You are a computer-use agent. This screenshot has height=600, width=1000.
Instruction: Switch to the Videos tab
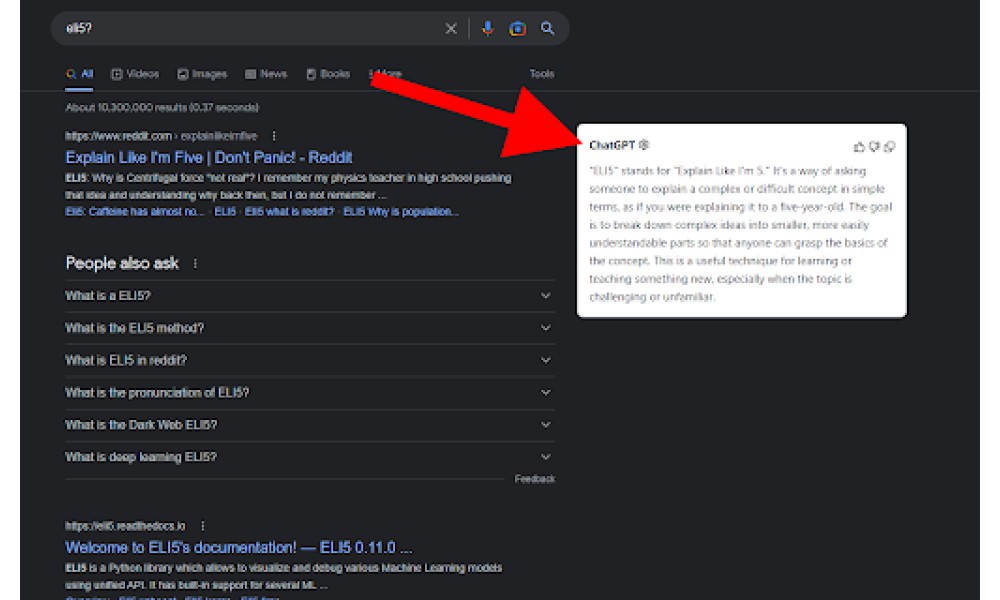point(135,74)
